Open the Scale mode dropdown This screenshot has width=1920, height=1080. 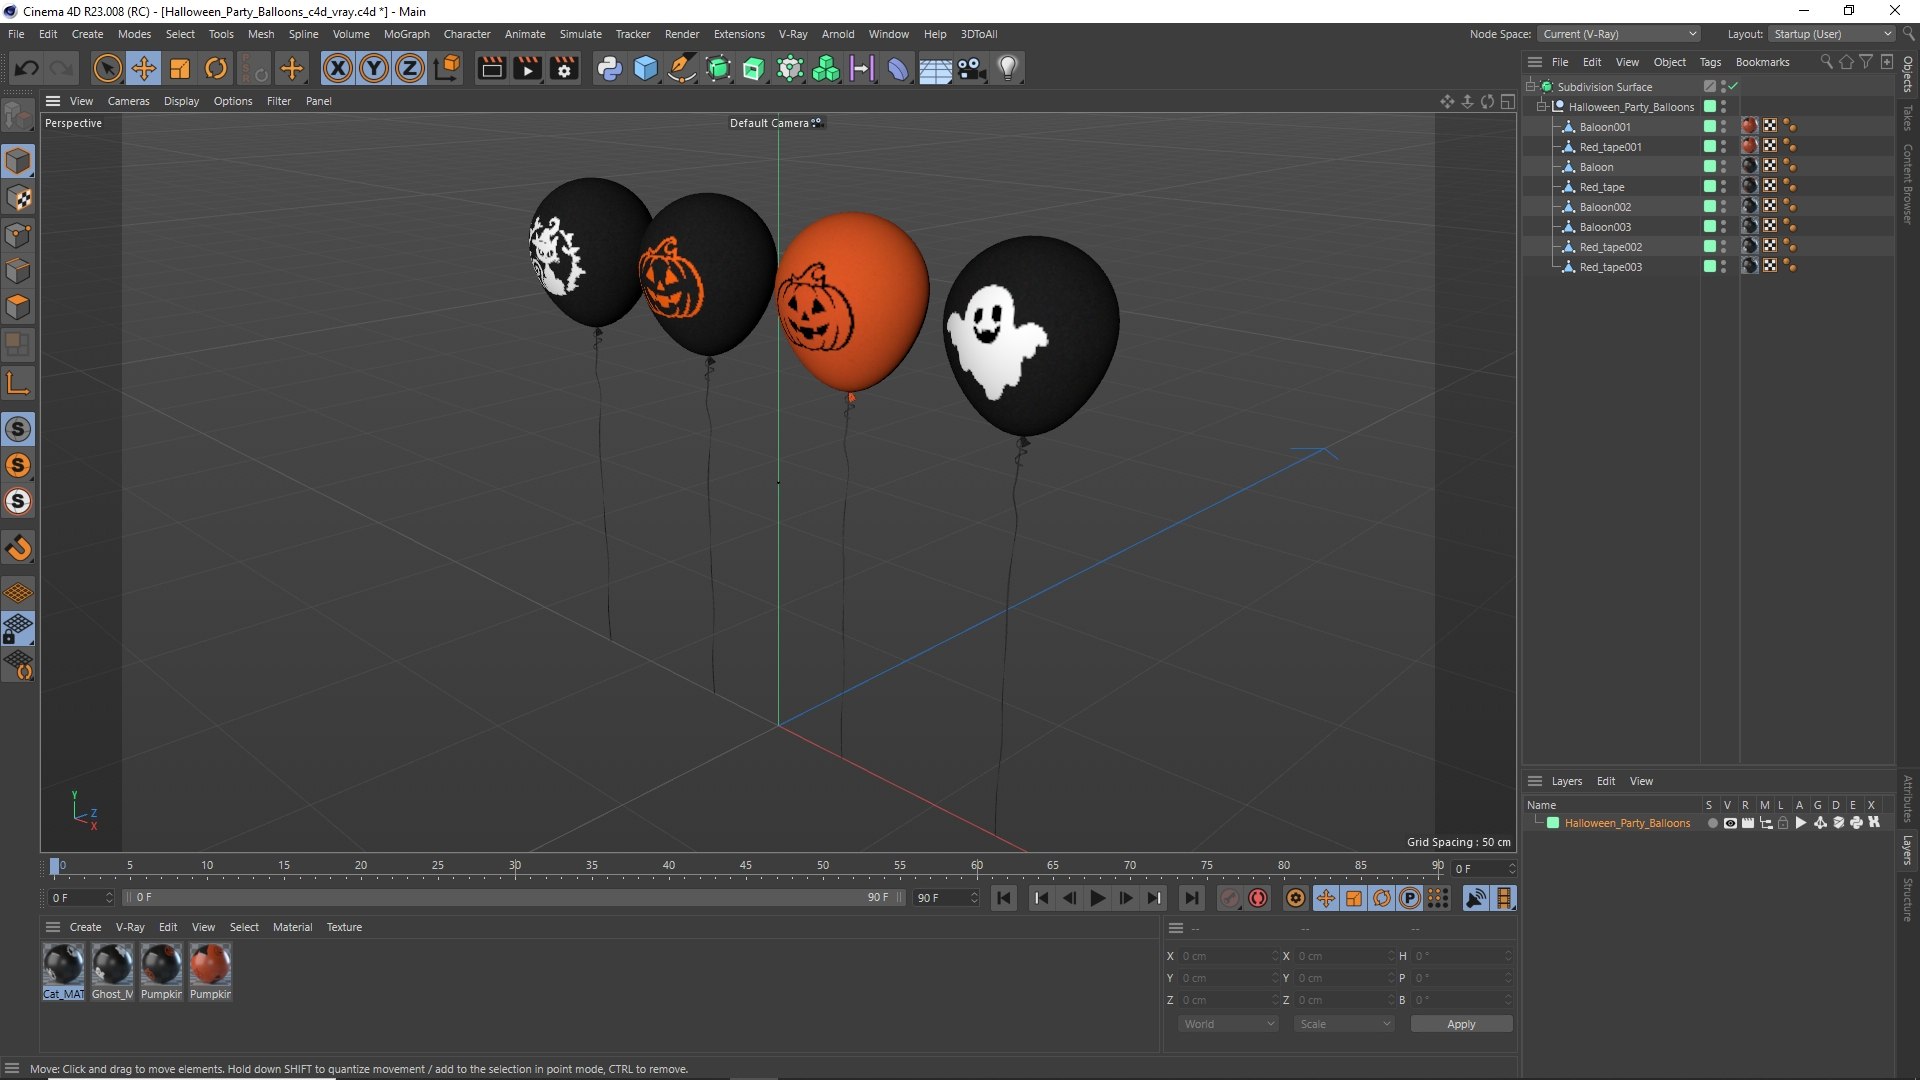(x=1343, y=1024)
